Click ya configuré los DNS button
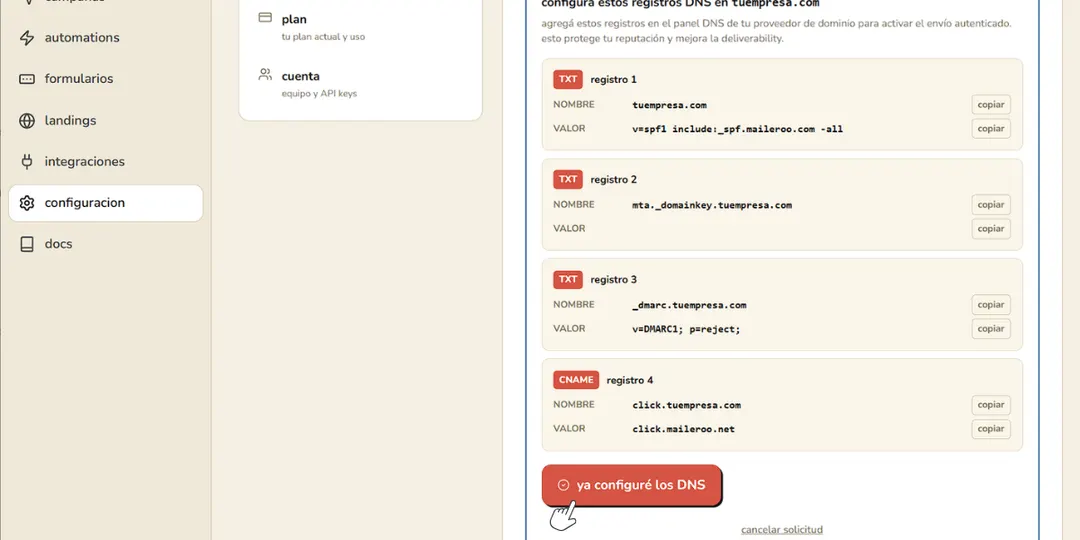Image resolution: width=1080 pixels, height=540 pixels. [632, 486]
